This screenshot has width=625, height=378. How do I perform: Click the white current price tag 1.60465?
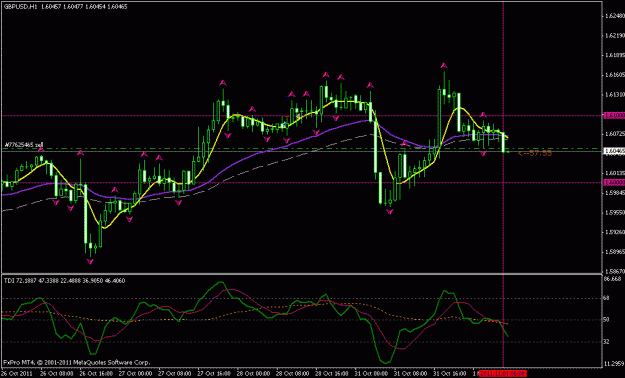pos(613,151)
